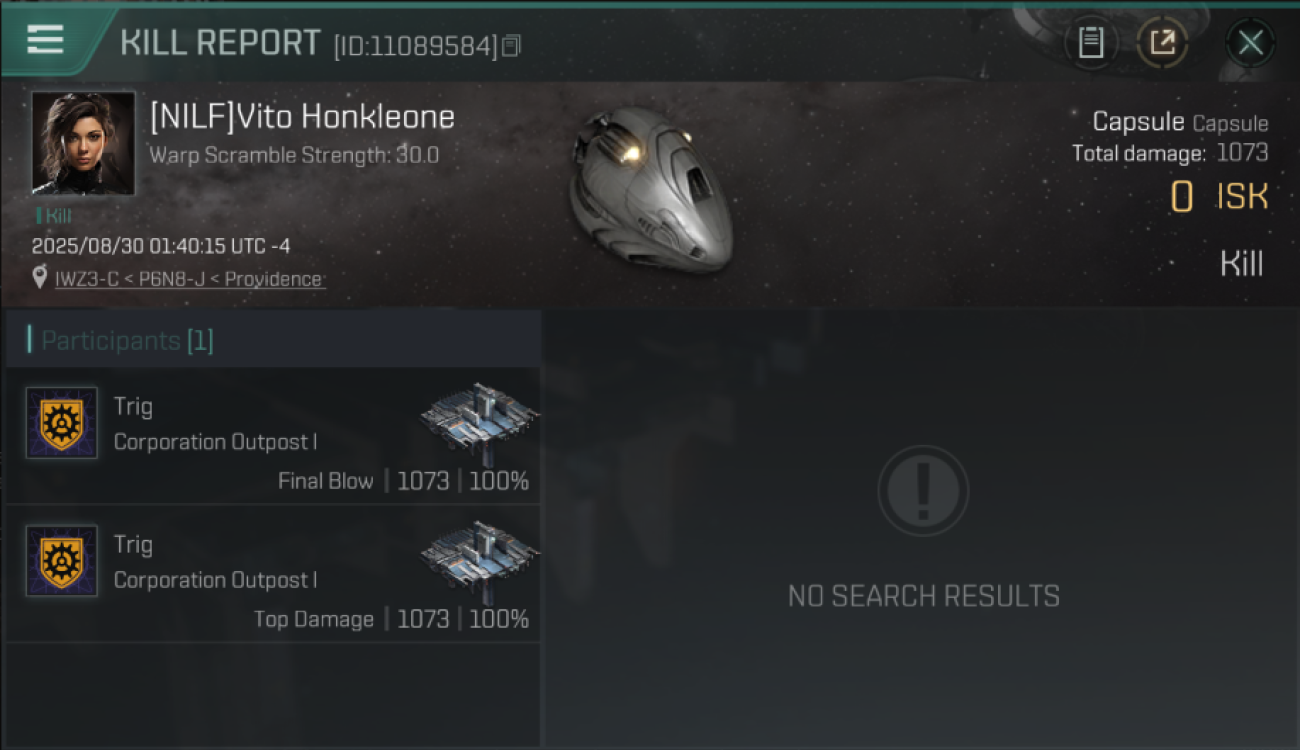Image resolution: width=1300 pixels, height=750 pixels.
Task: Click Vito Honkleone's portrait
Action: click(x=83, y=143)
